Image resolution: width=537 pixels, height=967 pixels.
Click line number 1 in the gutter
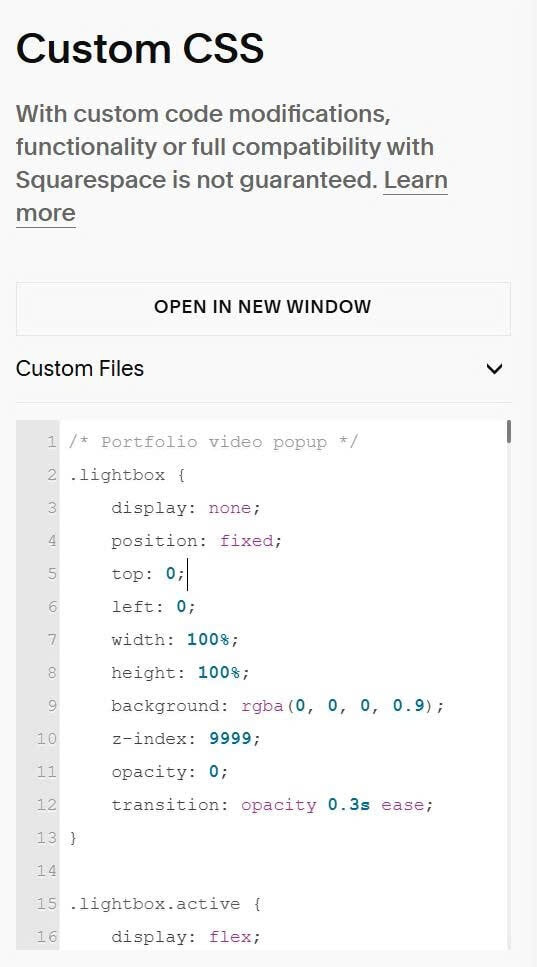[x=51, y=442]
